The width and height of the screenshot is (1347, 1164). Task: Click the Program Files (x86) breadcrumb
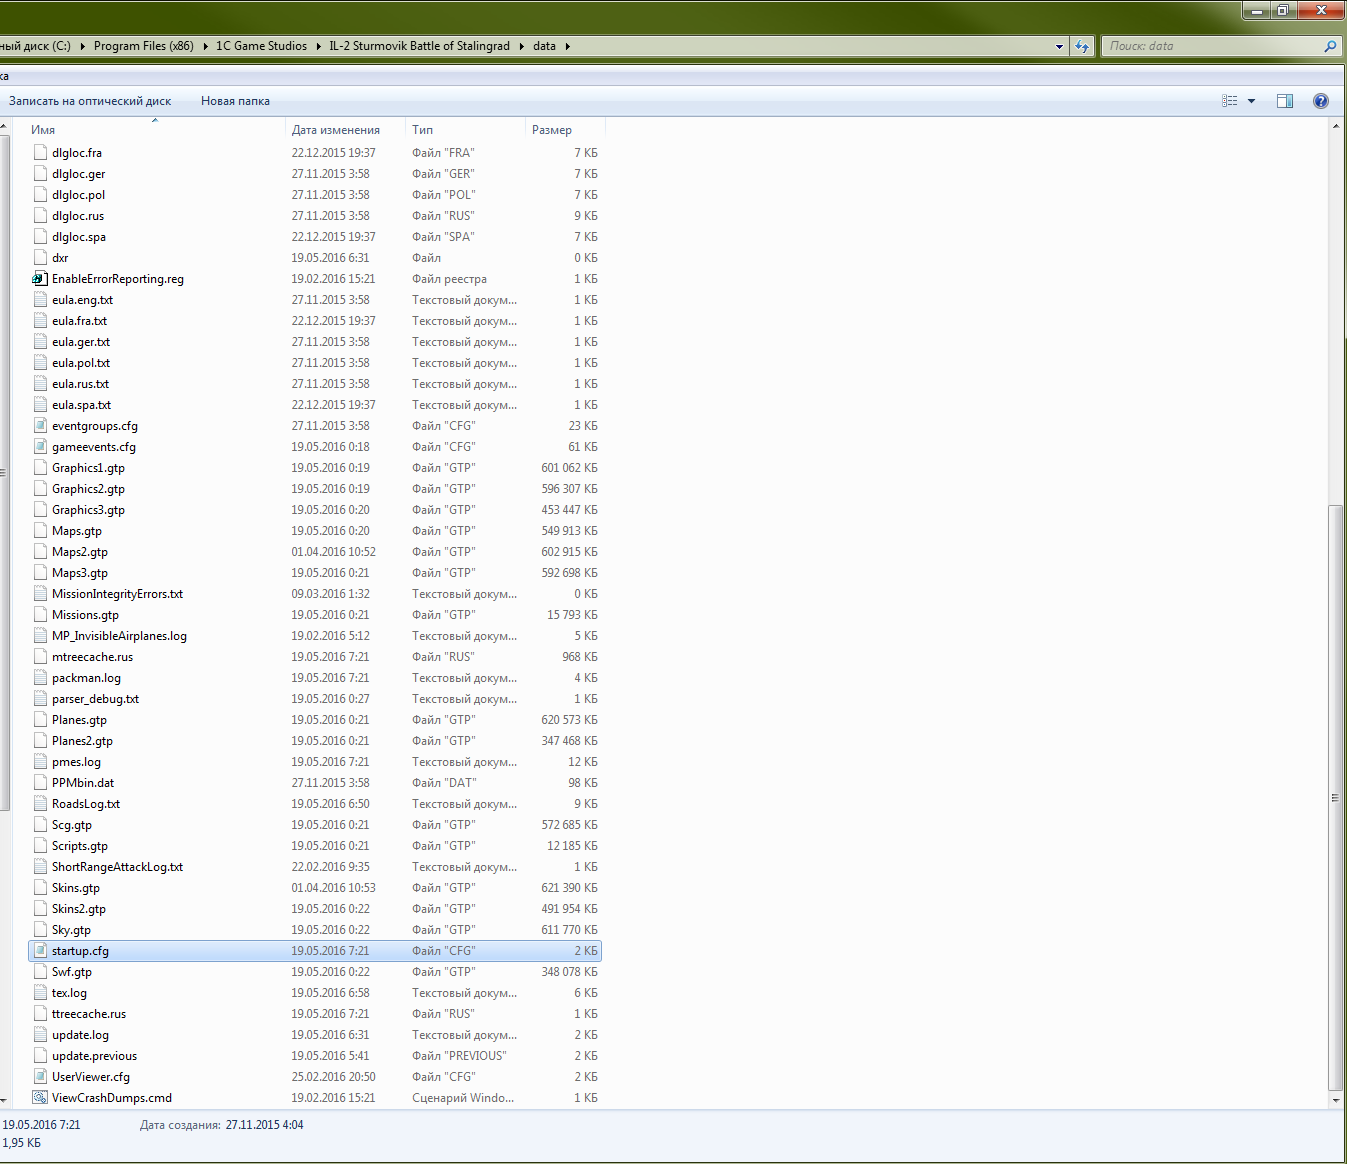(144, 46)
